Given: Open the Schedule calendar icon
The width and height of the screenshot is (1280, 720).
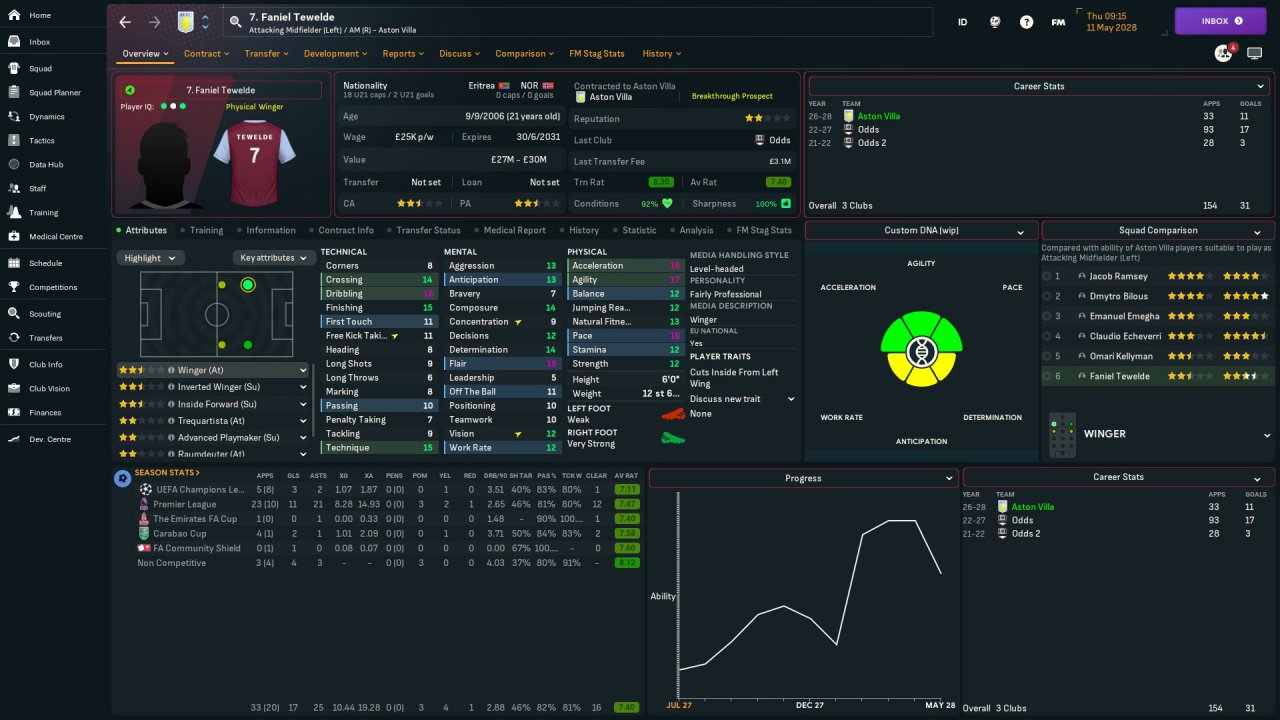Looking at the screenshot, I should 14,263.
